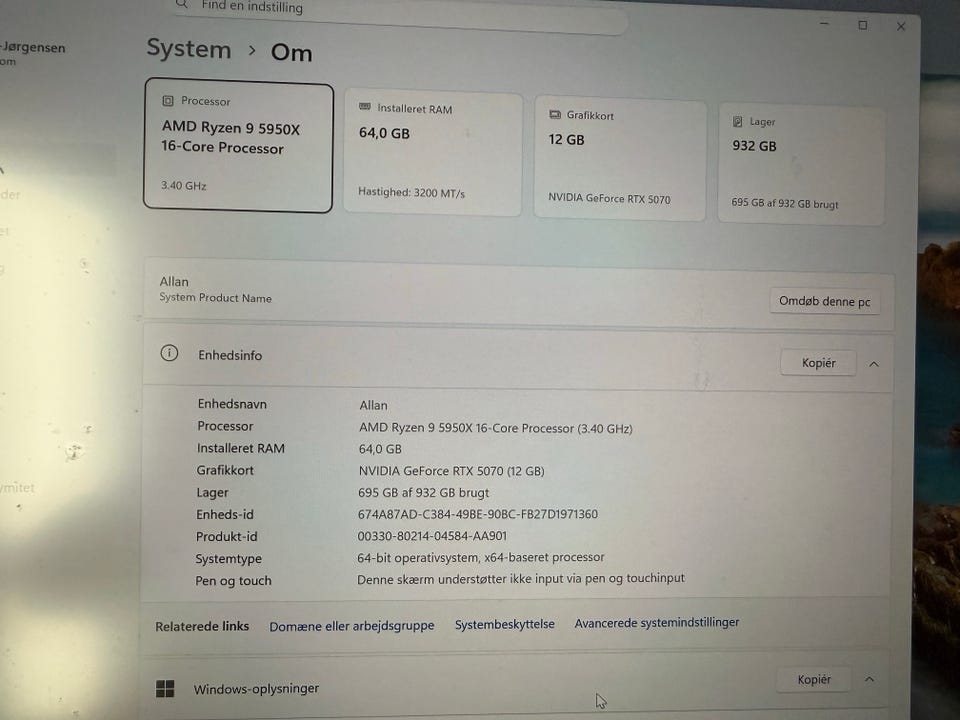Screen dimensions: 960x720
Task: Go back to System in breadcrumb
Action: click(x=189, y=48)
